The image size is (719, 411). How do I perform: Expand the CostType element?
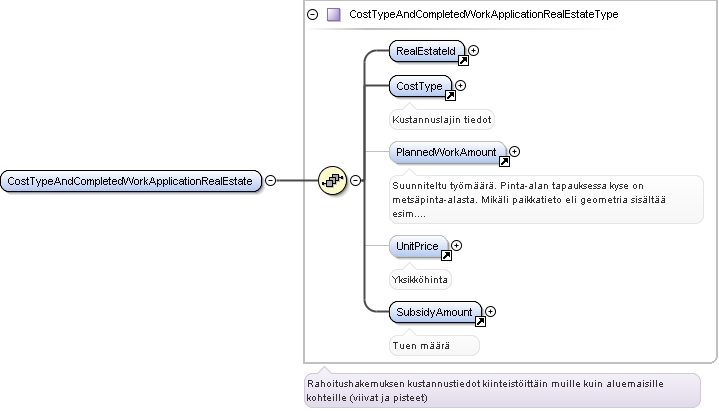460,85
